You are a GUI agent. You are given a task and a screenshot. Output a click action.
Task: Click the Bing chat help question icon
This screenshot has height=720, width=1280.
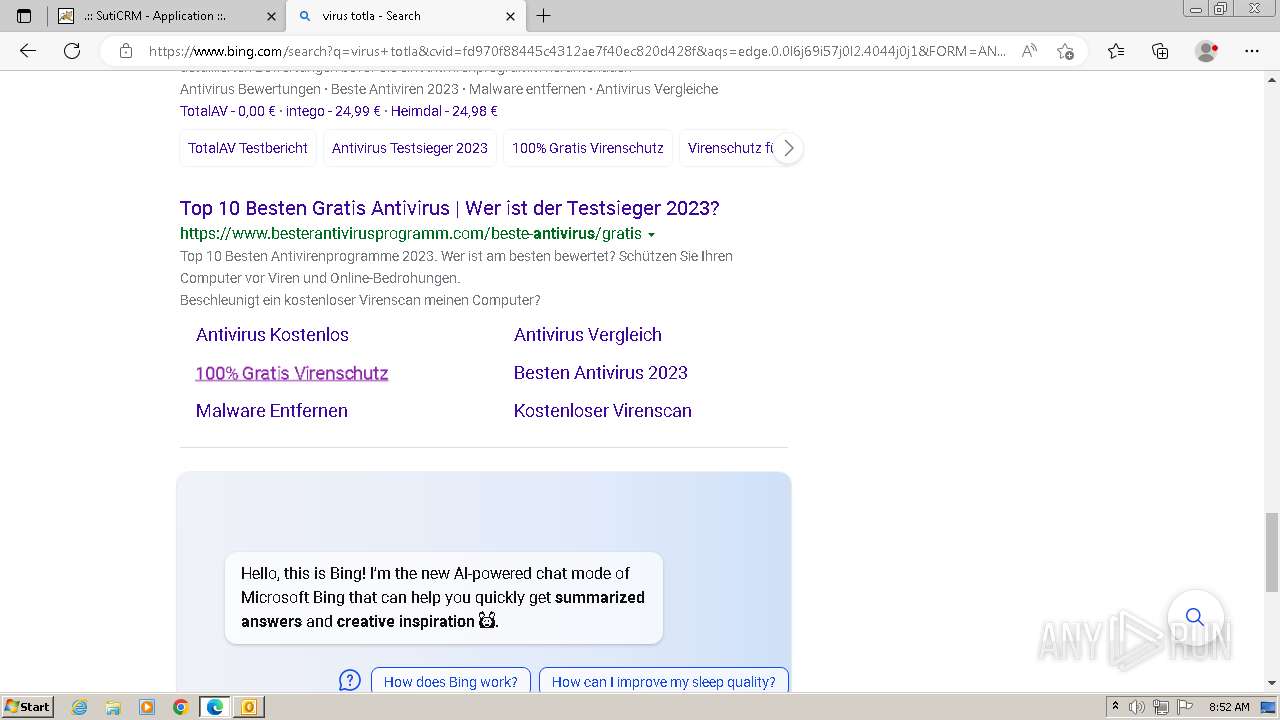point(350,681)
